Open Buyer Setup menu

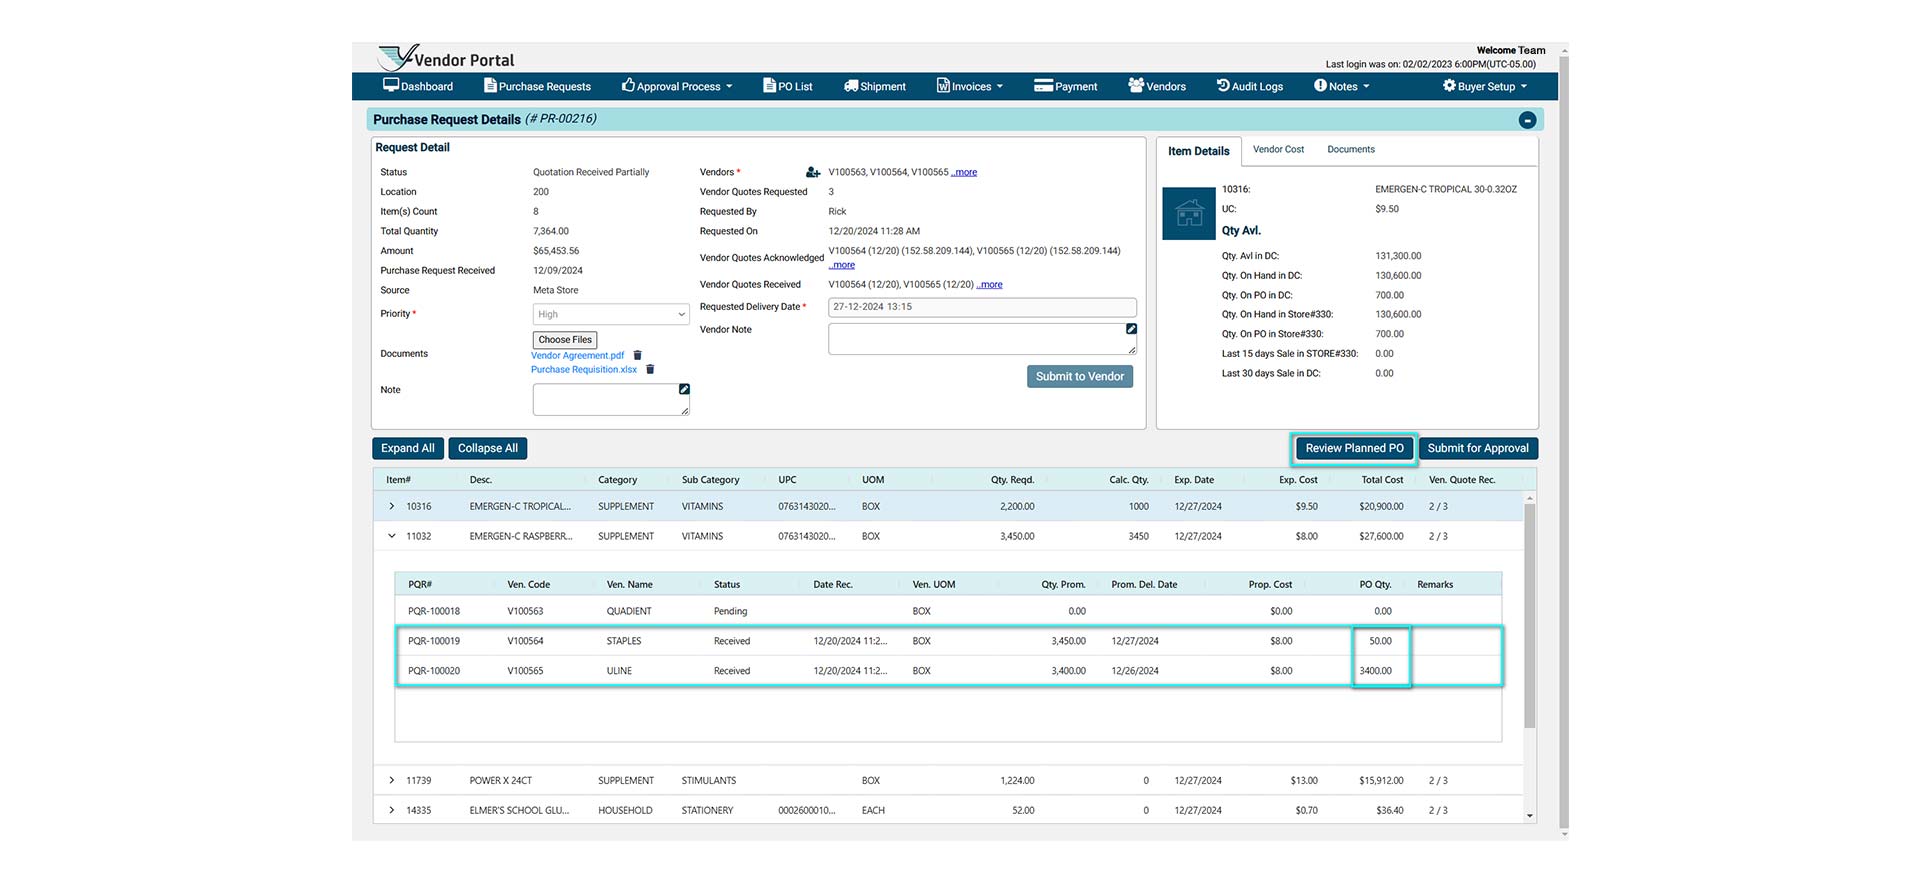click(1485, 86)
